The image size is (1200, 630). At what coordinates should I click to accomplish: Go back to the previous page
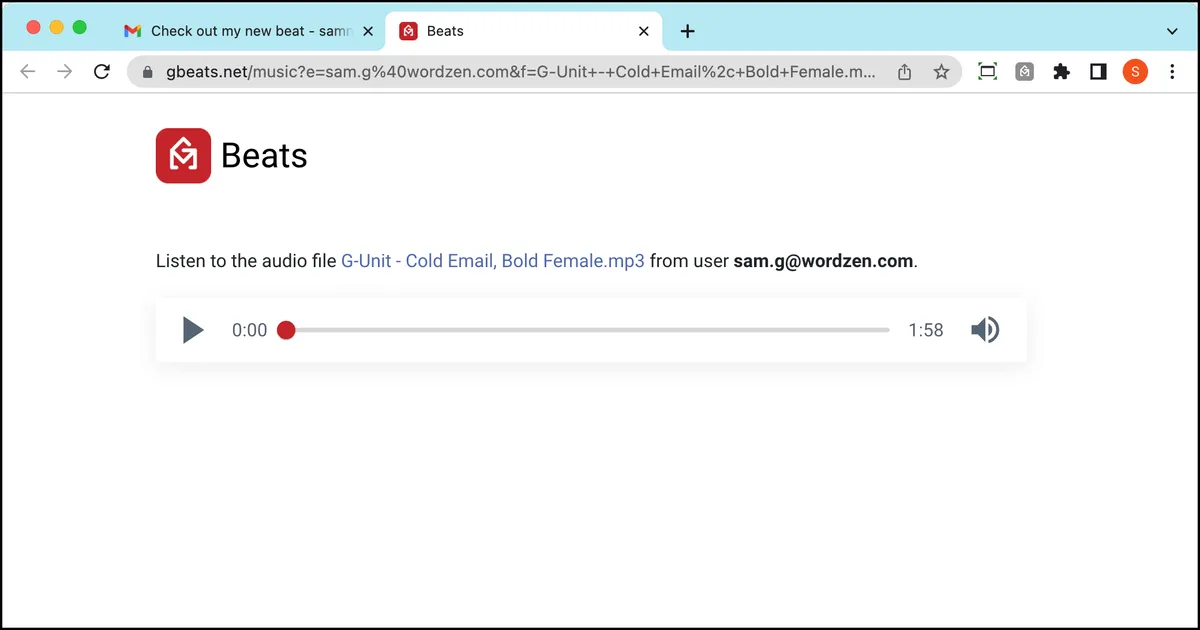coord(28,72)
